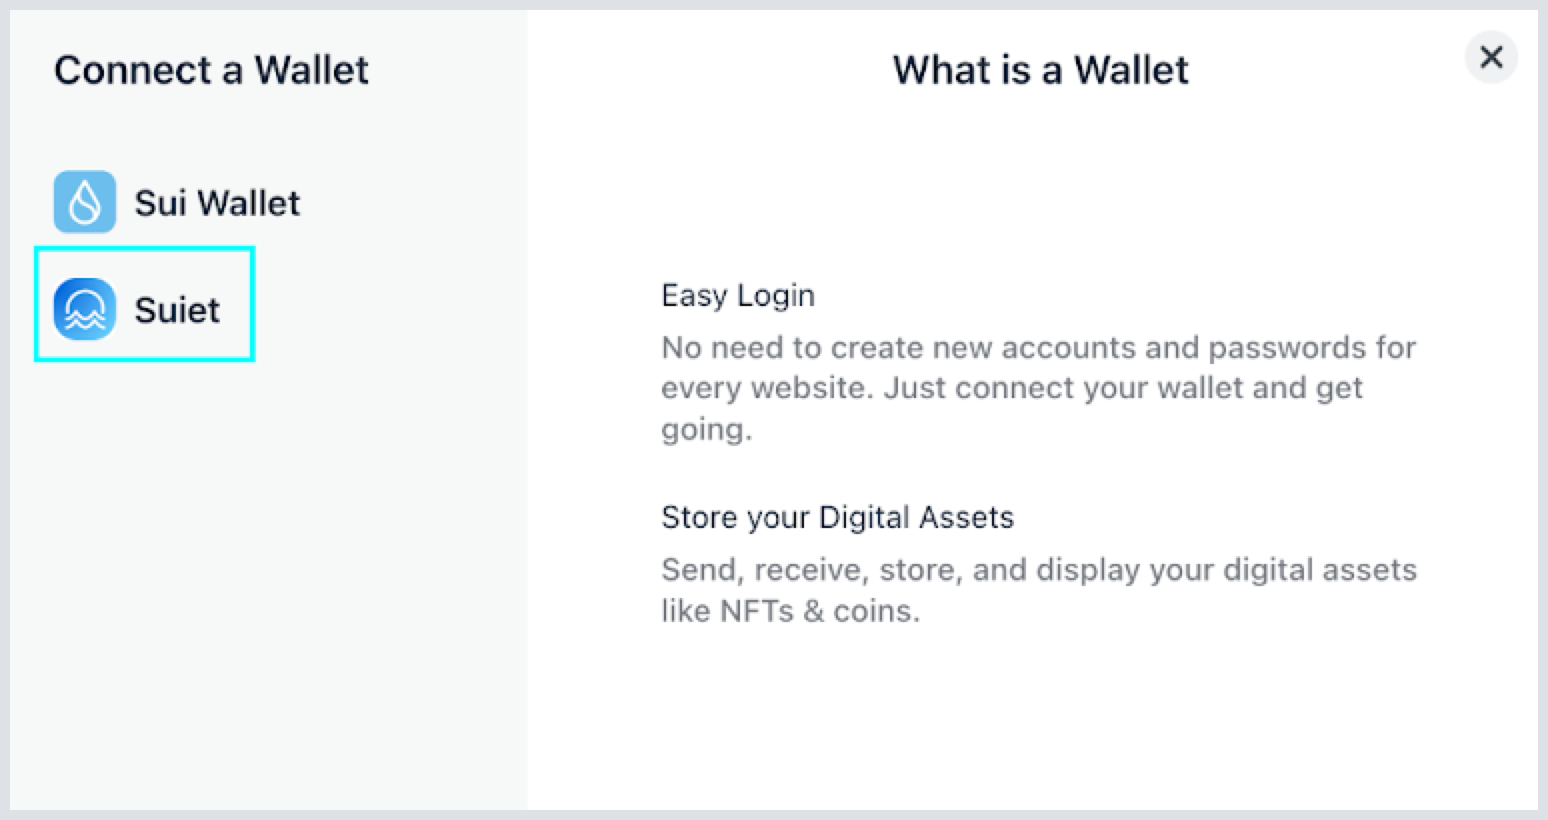Click the Suiet wave logo icon

pyautogui.click(x=85, y=309)
